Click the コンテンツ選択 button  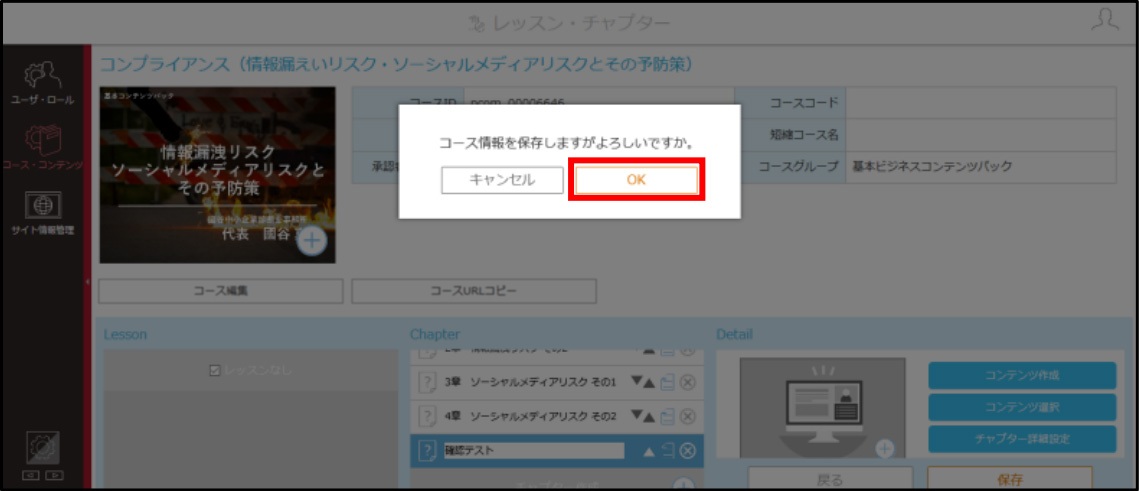[x=1022, y=407]
